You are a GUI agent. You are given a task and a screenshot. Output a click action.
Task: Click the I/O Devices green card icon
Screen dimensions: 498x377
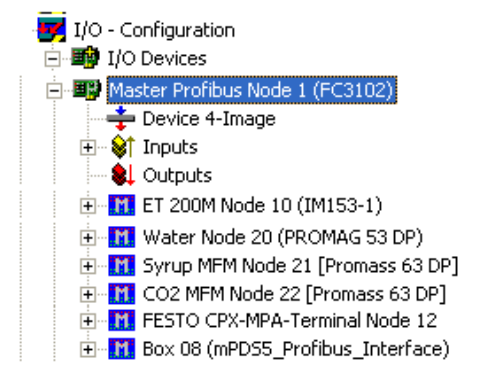coord(85,58)
